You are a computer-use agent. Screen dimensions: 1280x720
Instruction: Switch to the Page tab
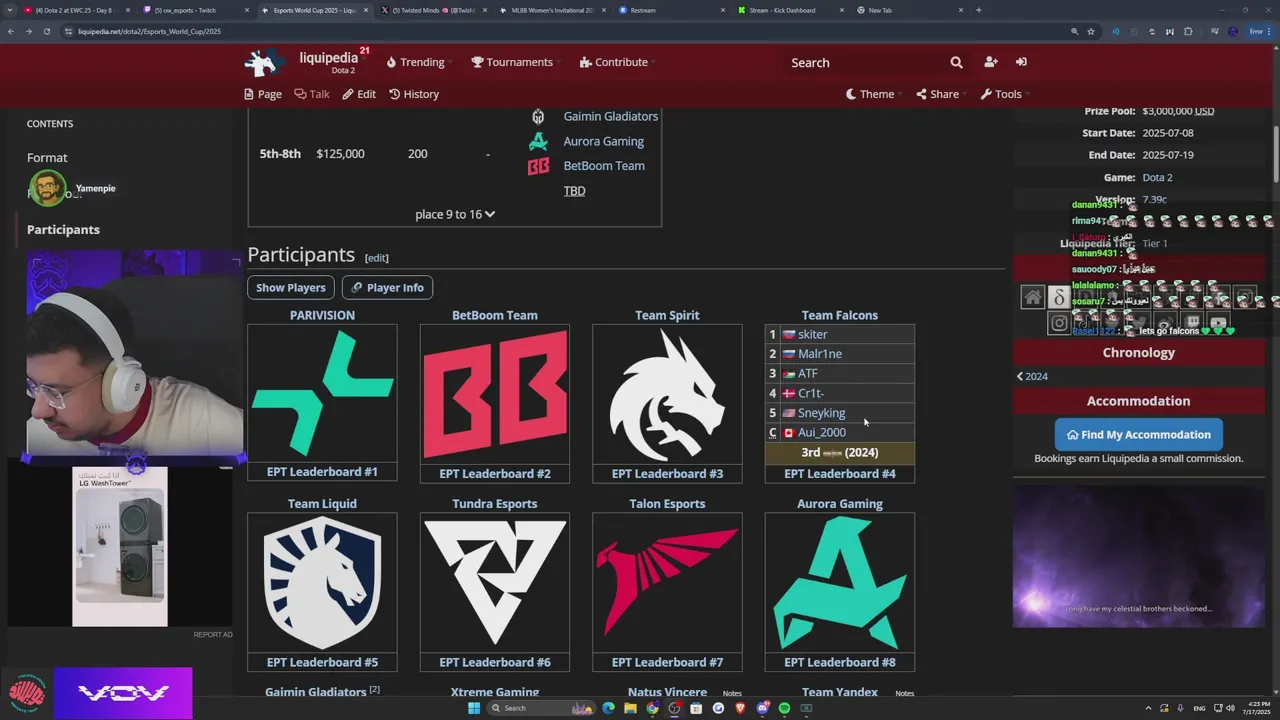click(x=263, y=94)
